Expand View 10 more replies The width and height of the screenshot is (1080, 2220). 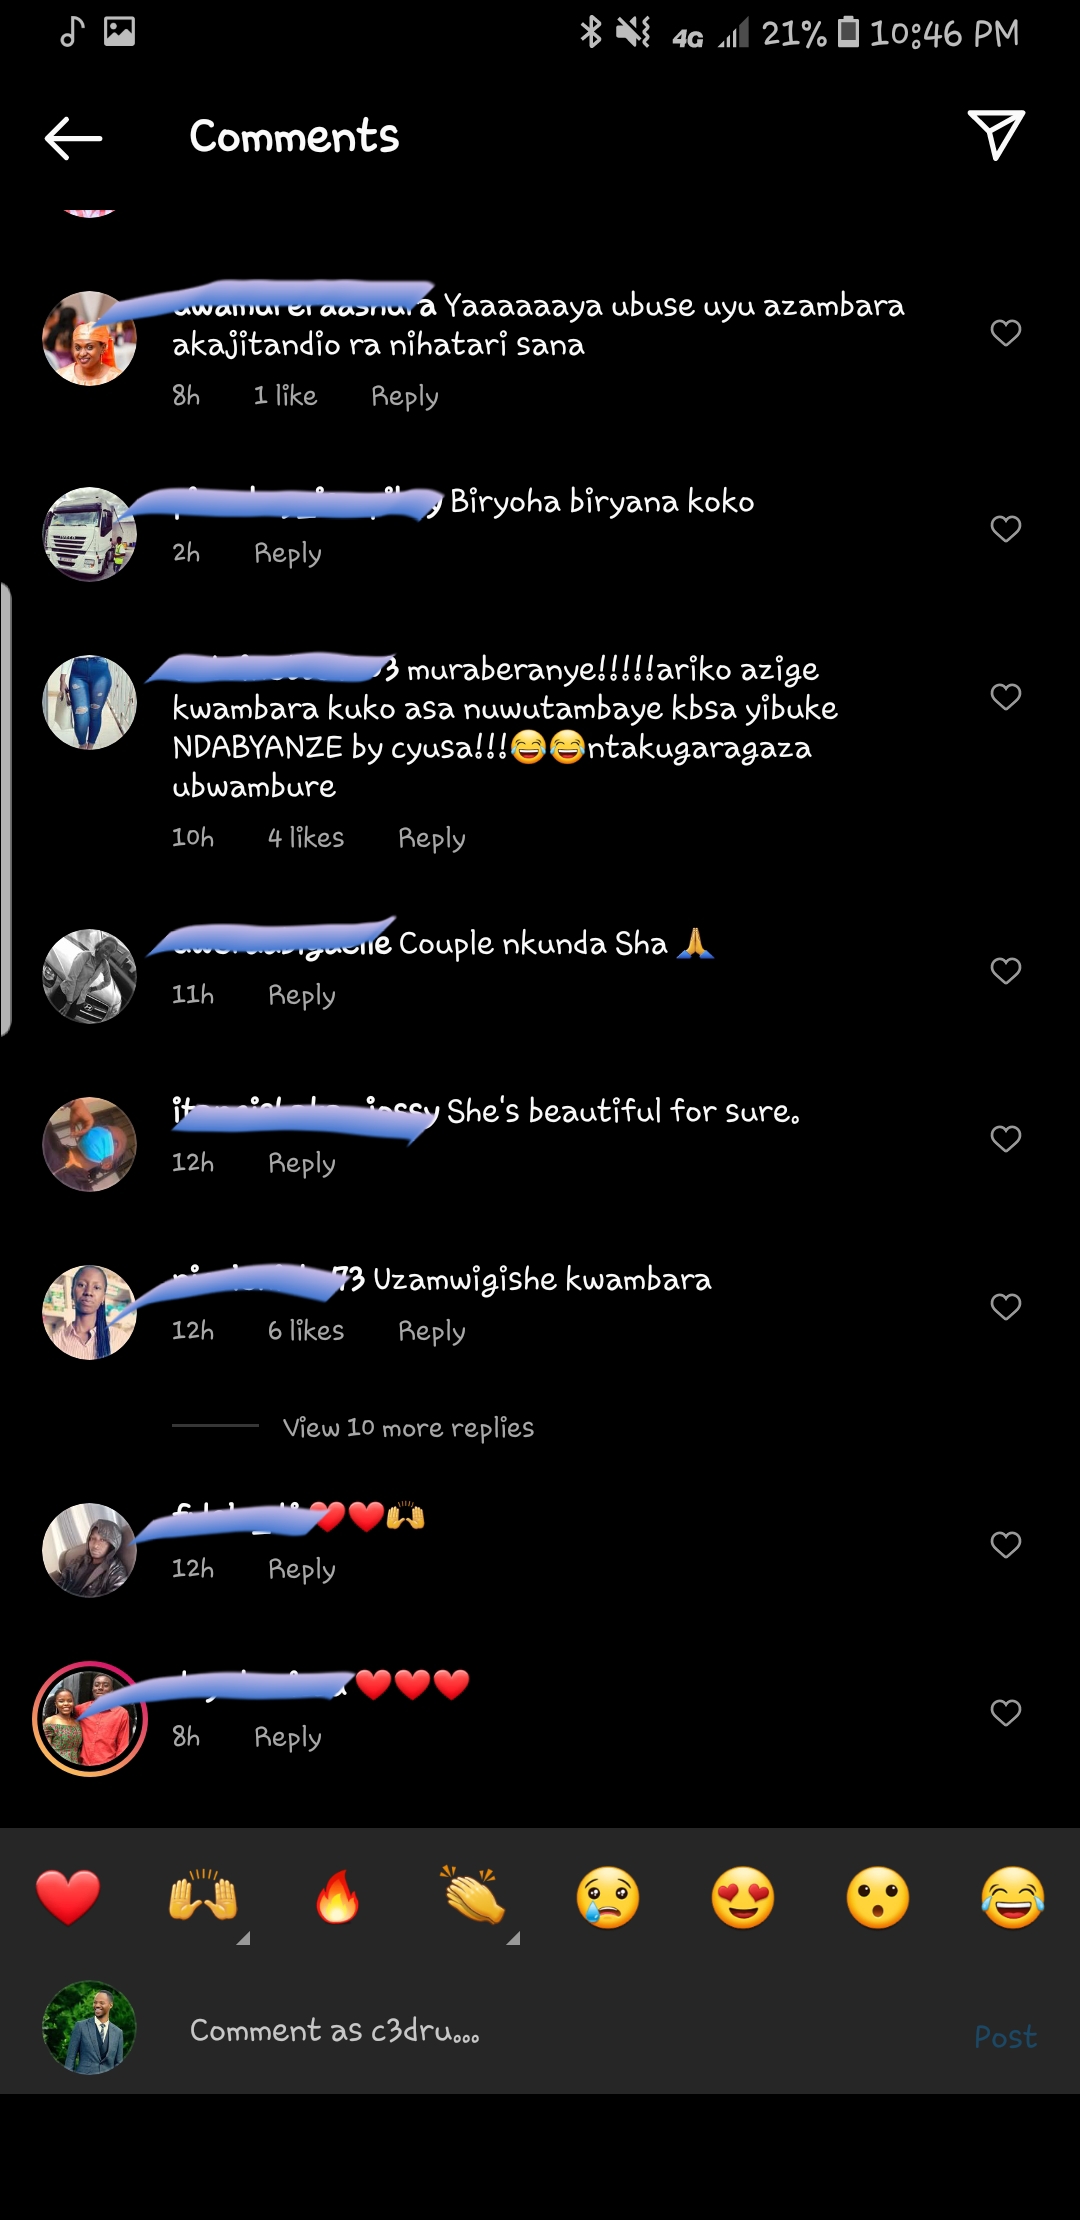(408, 1427)
